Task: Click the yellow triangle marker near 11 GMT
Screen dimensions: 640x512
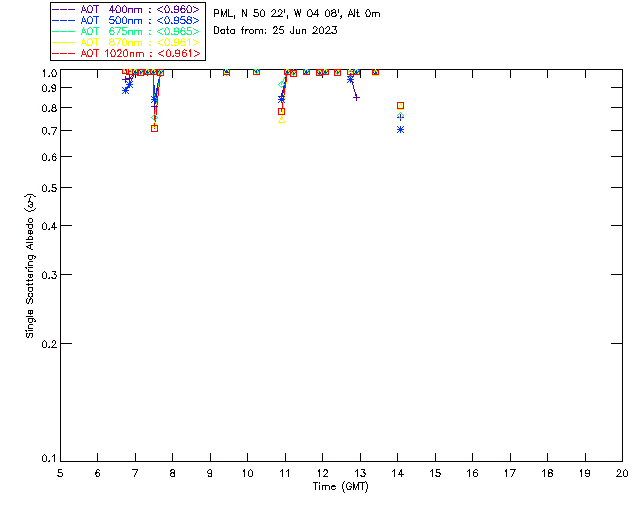Action: (282, 120)
